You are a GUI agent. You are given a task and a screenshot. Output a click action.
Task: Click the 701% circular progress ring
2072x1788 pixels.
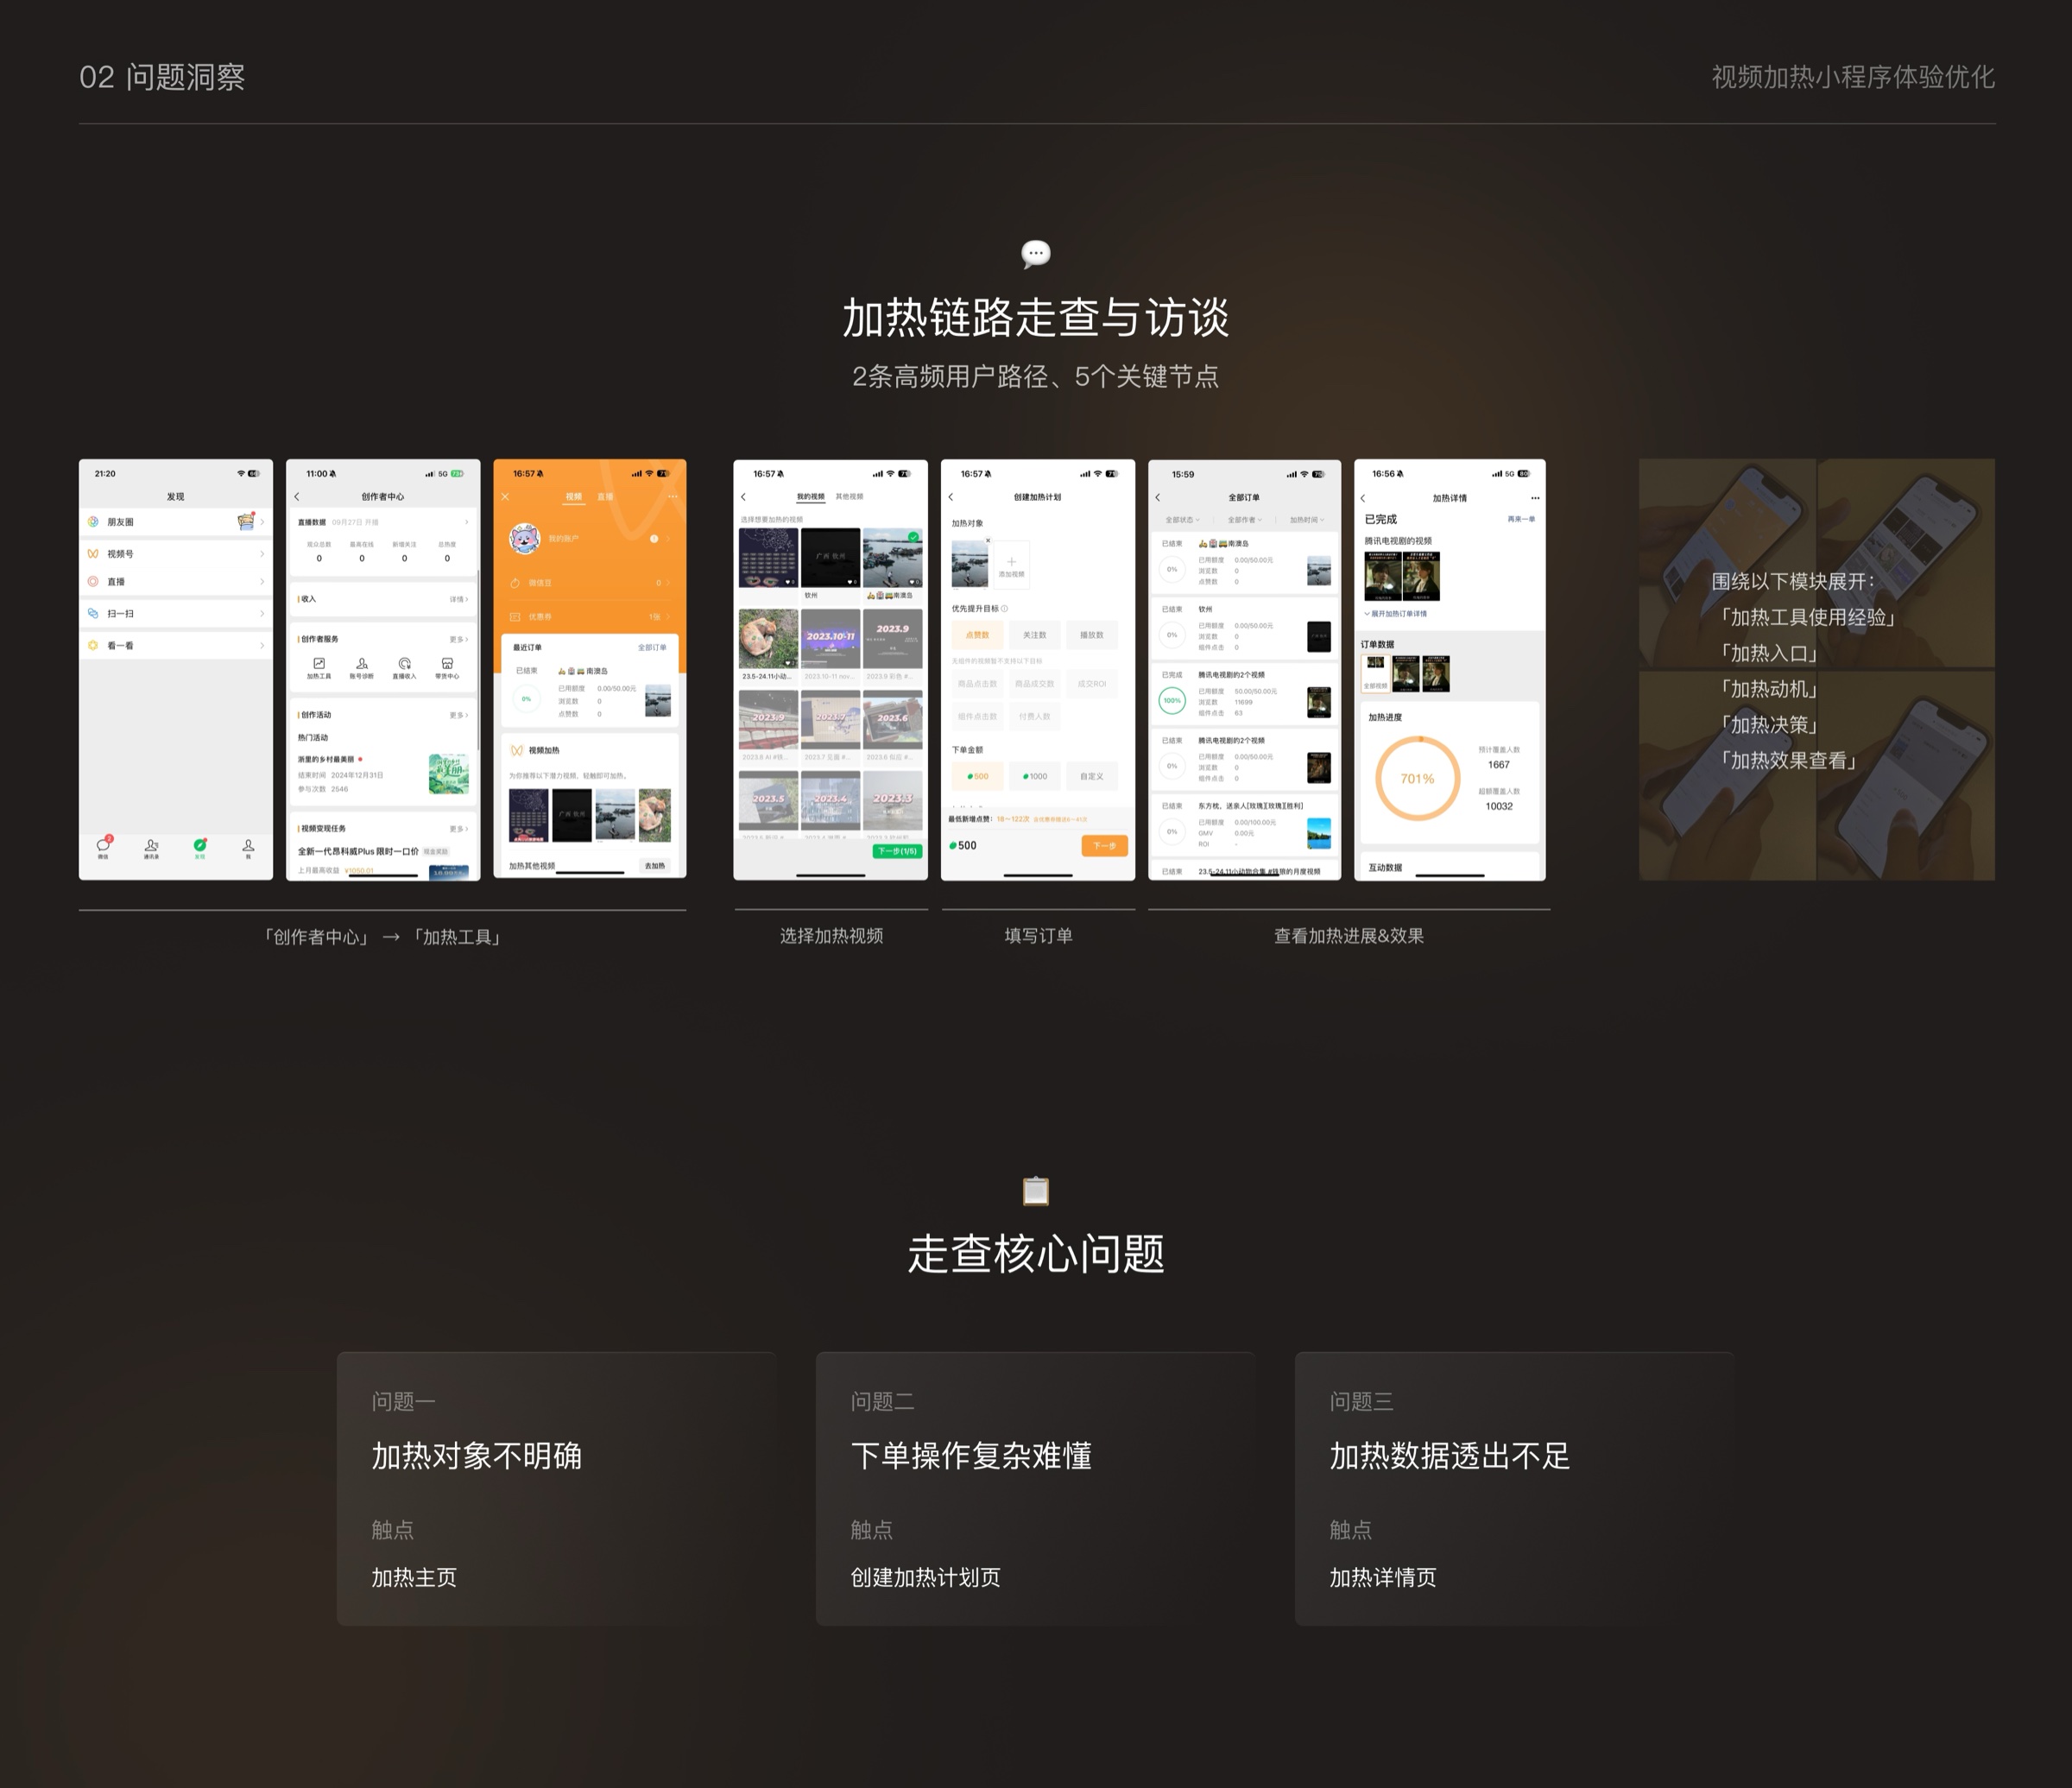(x=1417, y=778)
